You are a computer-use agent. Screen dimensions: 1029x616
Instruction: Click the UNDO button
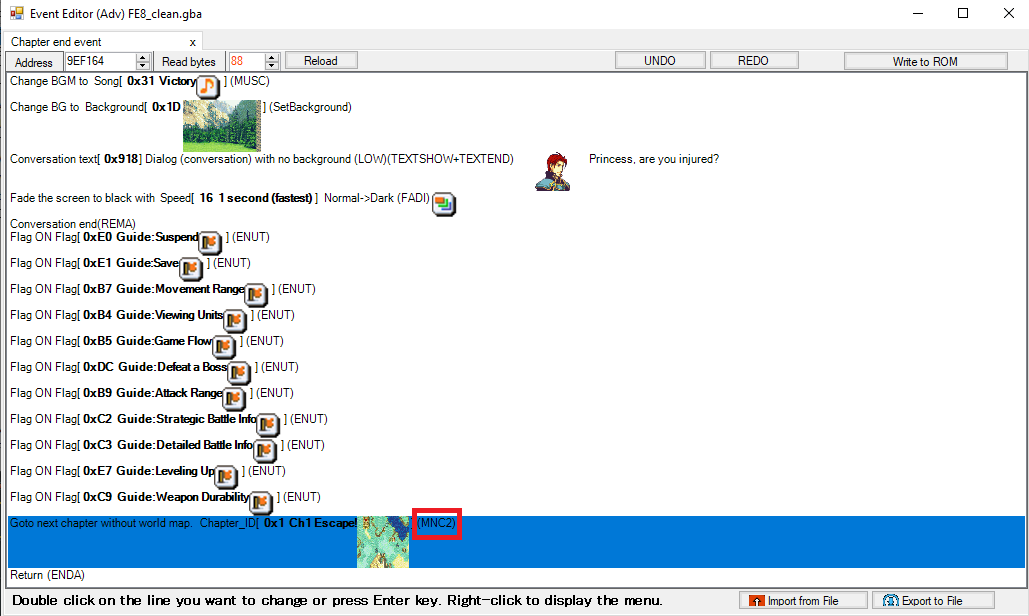[659, 61]
